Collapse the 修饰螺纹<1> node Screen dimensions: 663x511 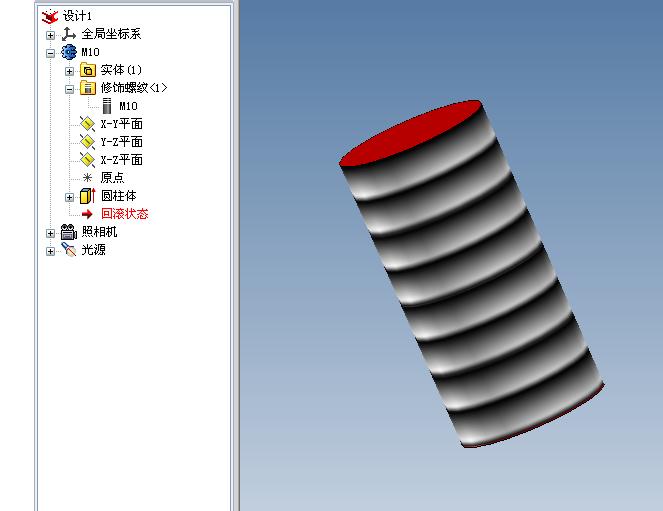click(69, 88)
